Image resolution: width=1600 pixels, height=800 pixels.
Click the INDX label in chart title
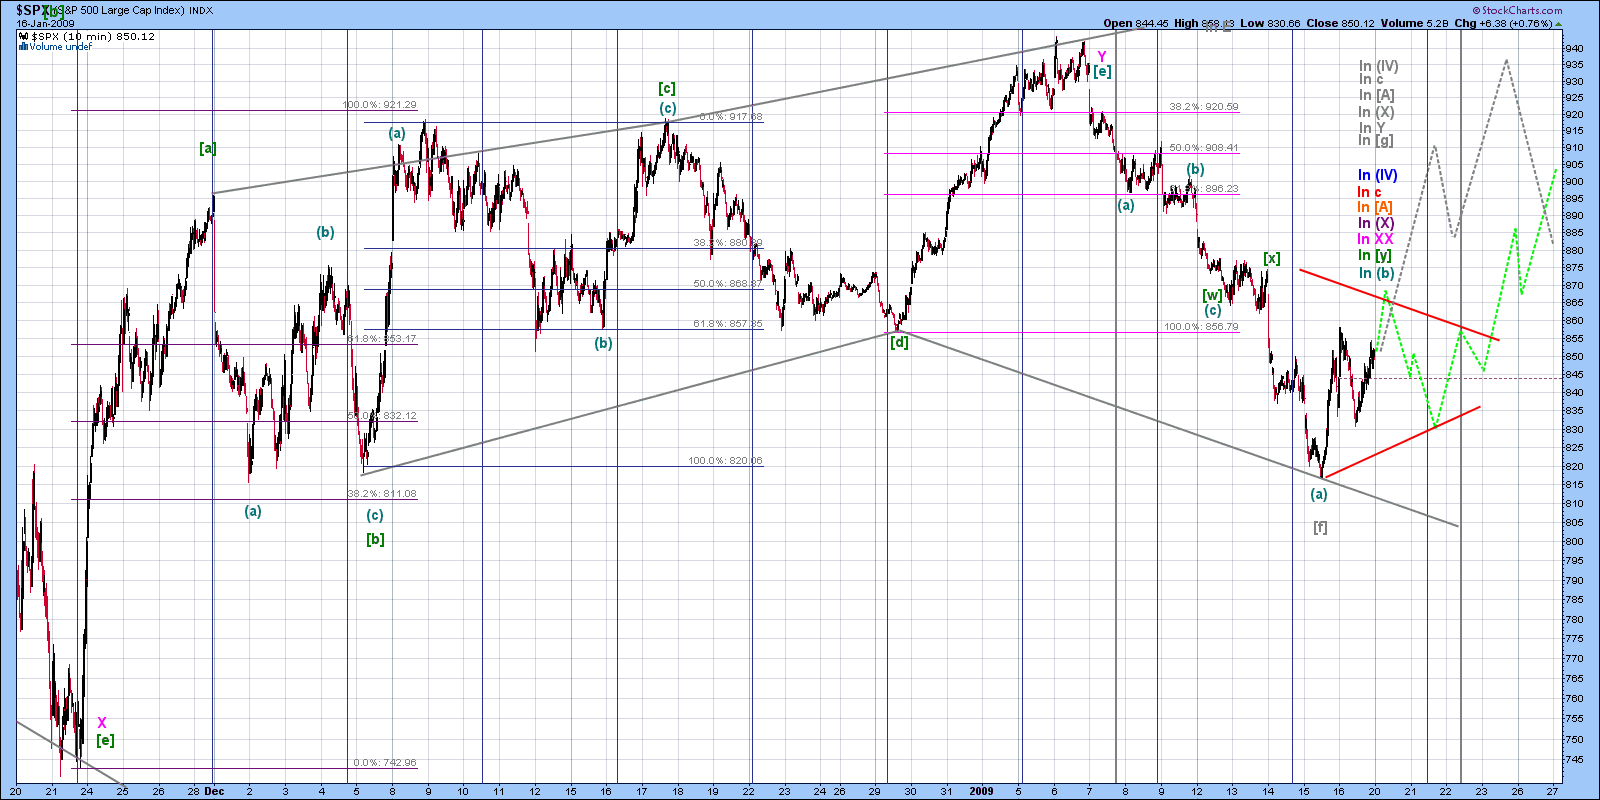click(x=201, y=10)
